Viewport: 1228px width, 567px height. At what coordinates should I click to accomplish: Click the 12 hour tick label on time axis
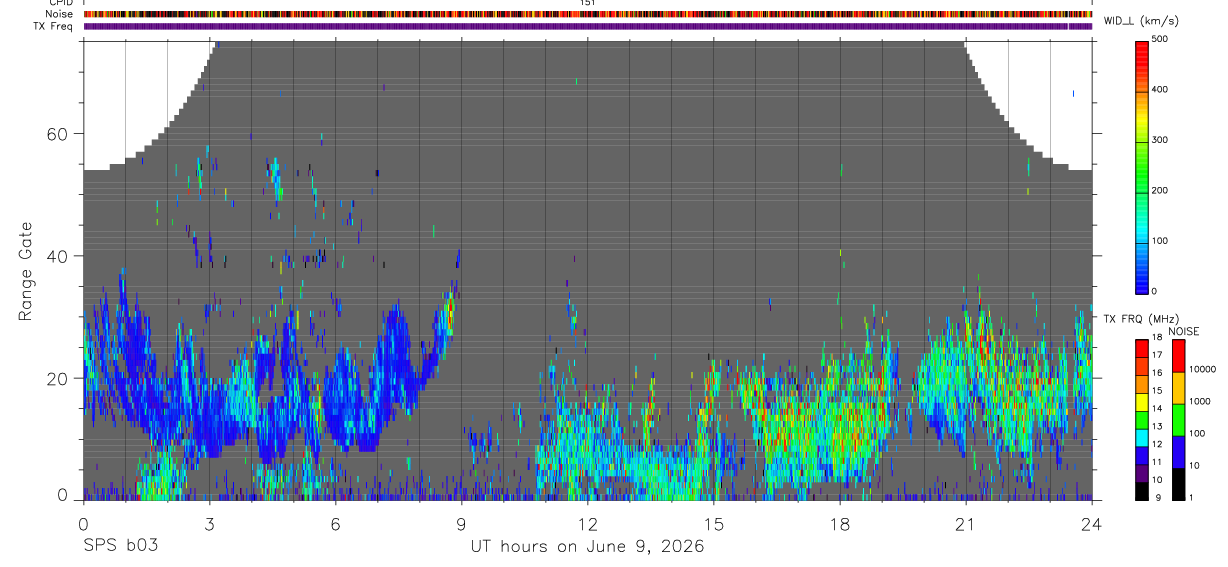tap(587, 526)
